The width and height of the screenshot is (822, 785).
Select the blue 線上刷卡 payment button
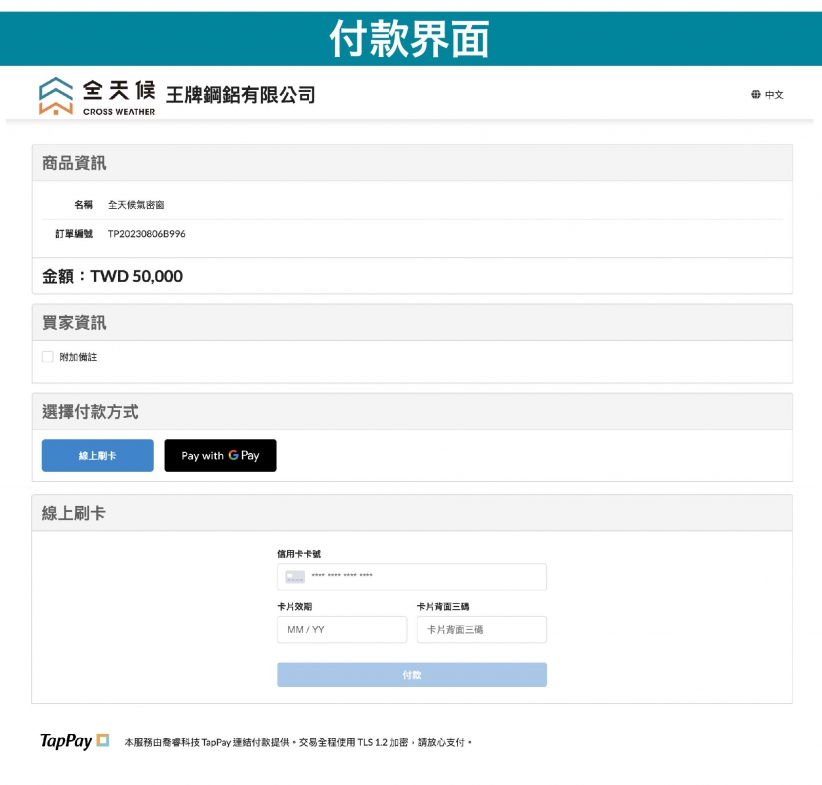(x=97, y=456)
